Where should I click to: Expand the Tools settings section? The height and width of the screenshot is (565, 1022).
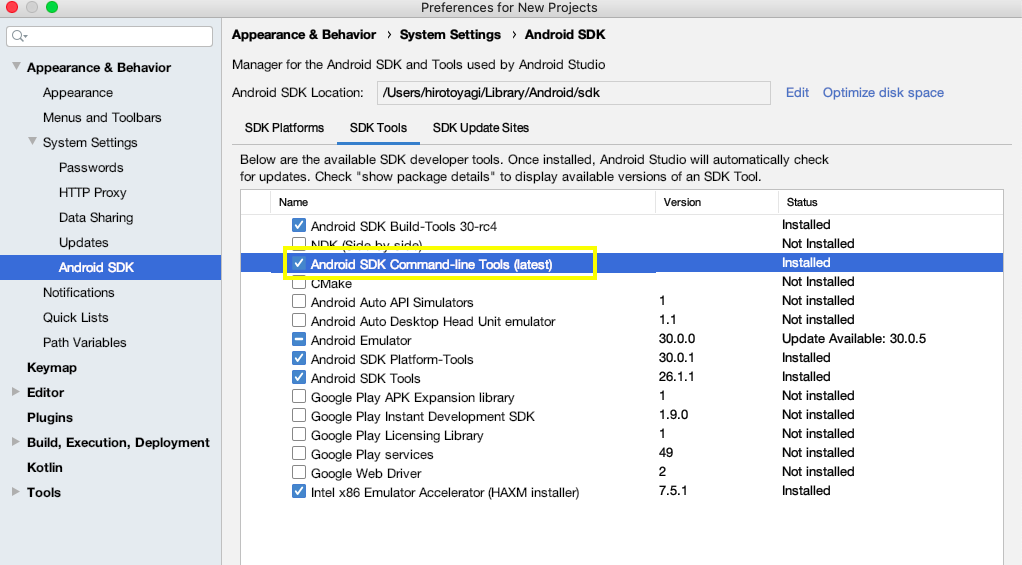tap(16, 492)
